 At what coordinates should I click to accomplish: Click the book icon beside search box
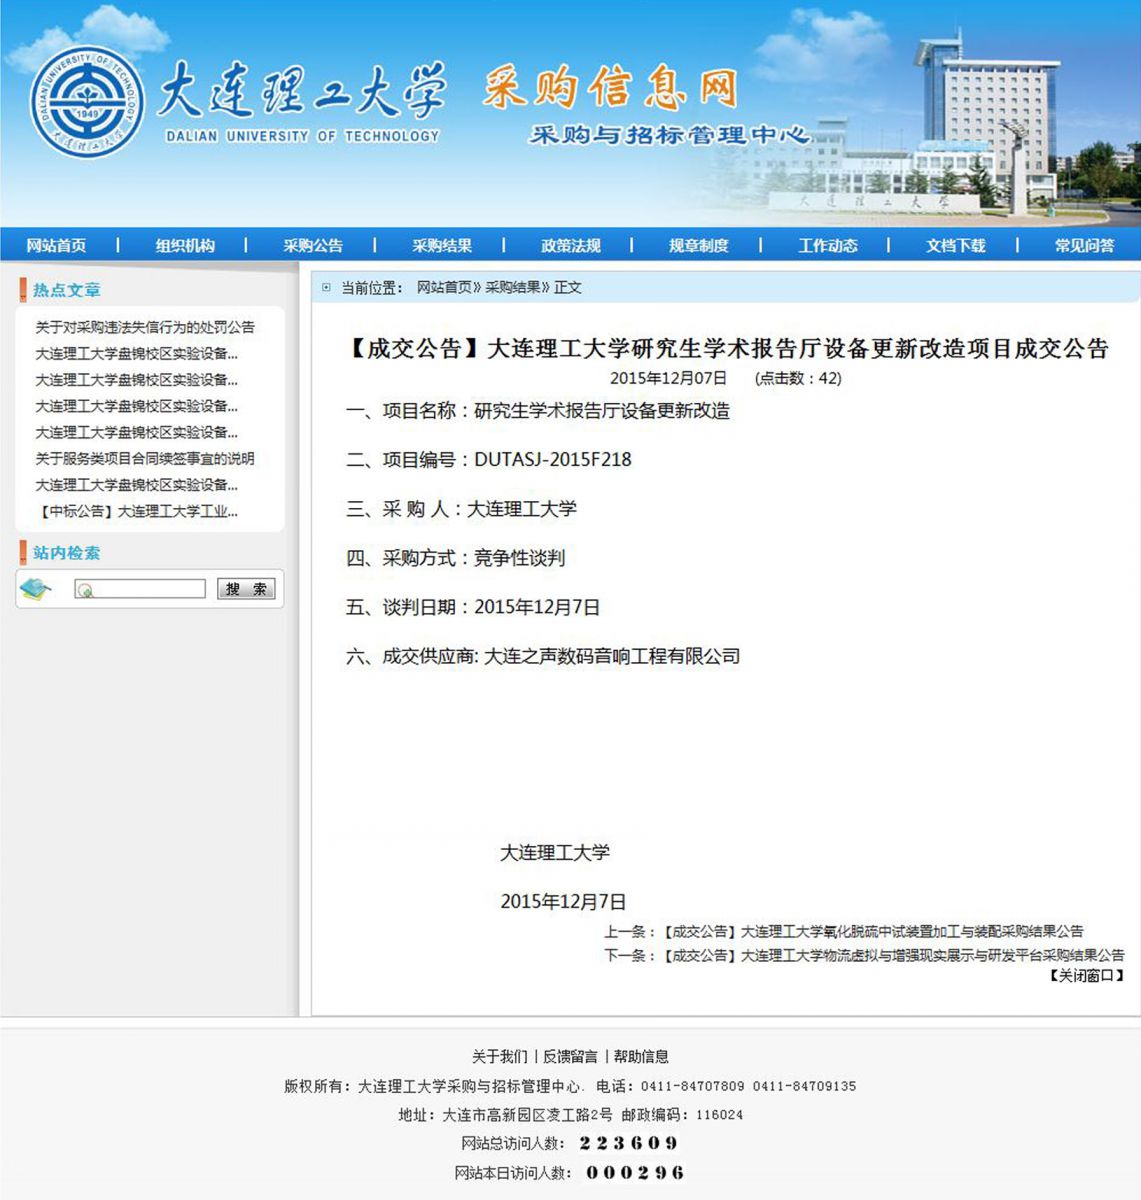[36, 589]
